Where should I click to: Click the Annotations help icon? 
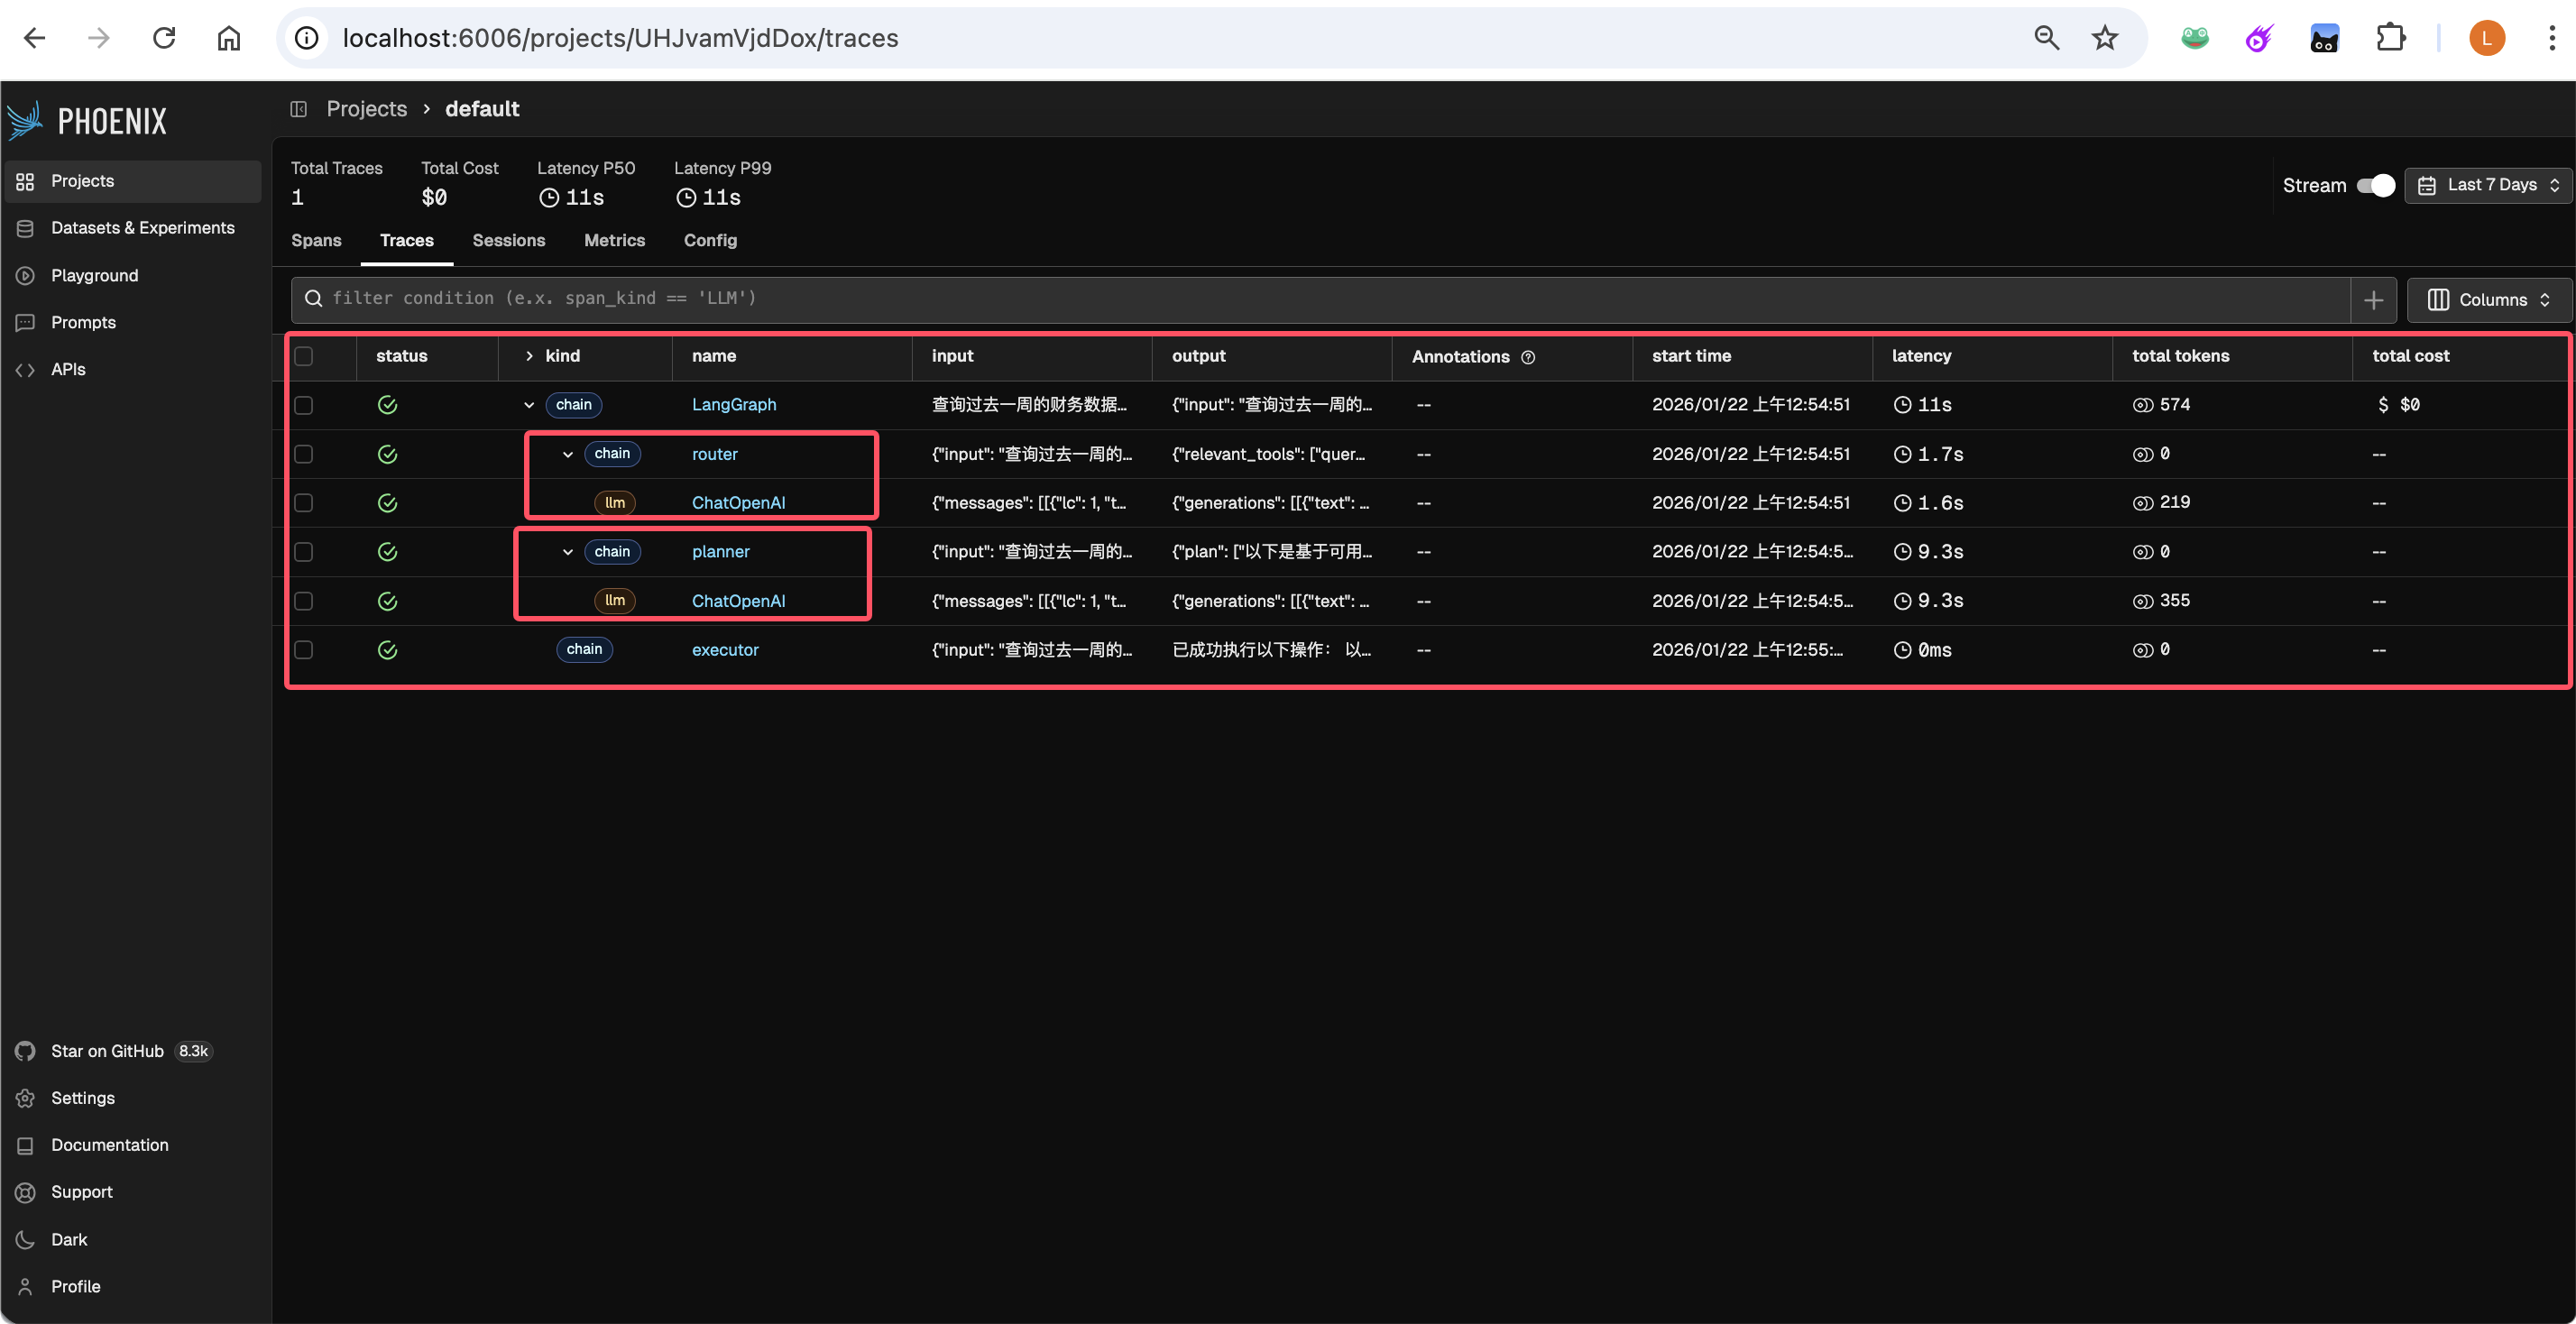click(x=1528, y=357)
